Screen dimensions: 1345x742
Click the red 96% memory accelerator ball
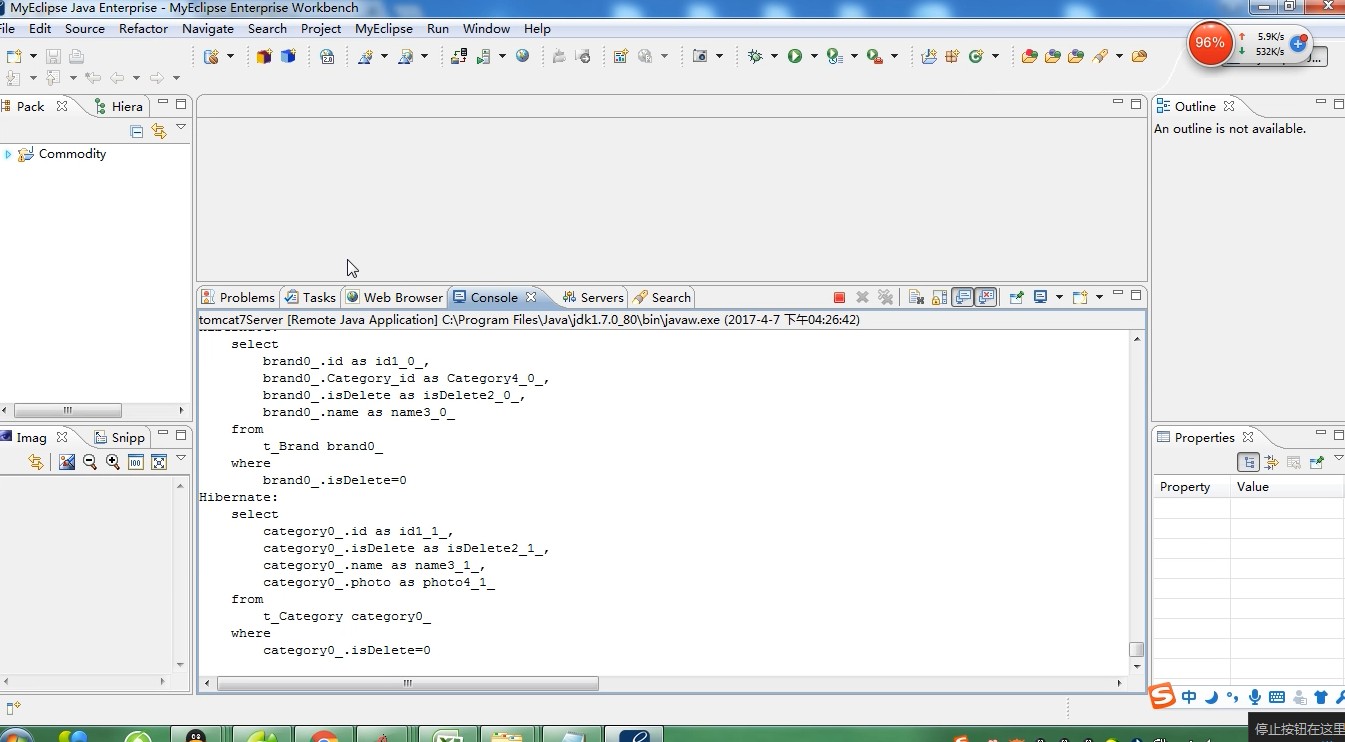tap(1210, 43)
